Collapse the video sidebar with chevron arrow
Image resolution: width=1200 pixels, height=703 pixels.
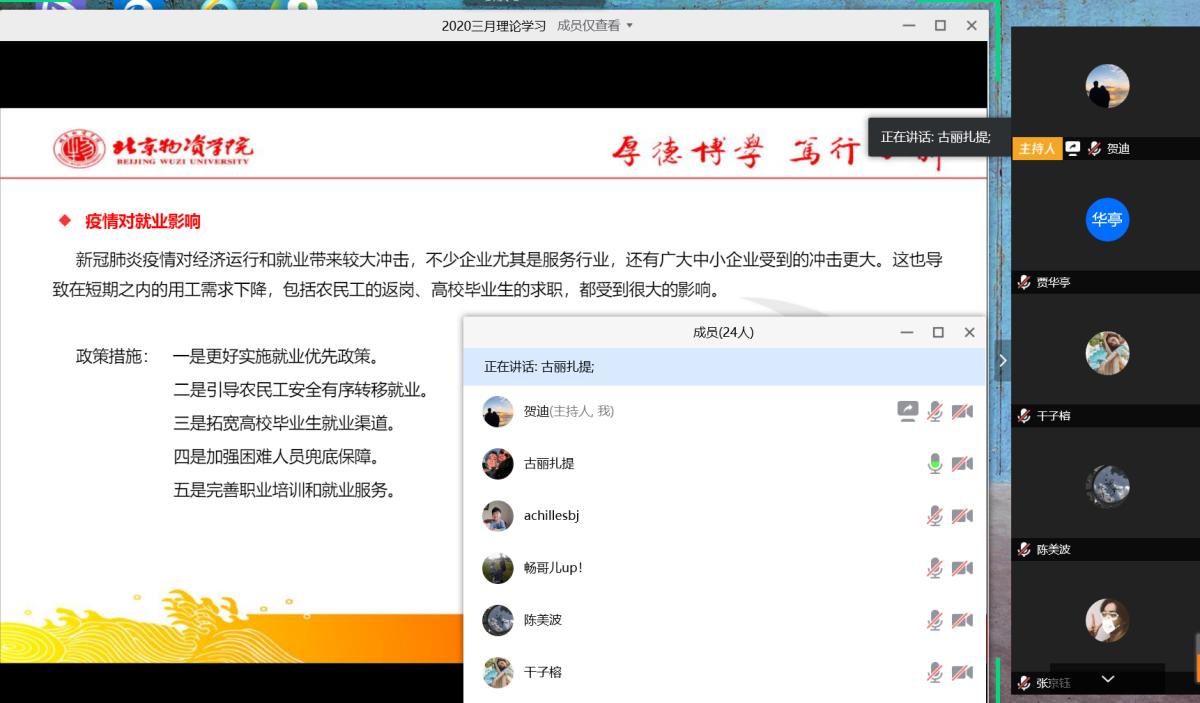(x=1003, y=359)
